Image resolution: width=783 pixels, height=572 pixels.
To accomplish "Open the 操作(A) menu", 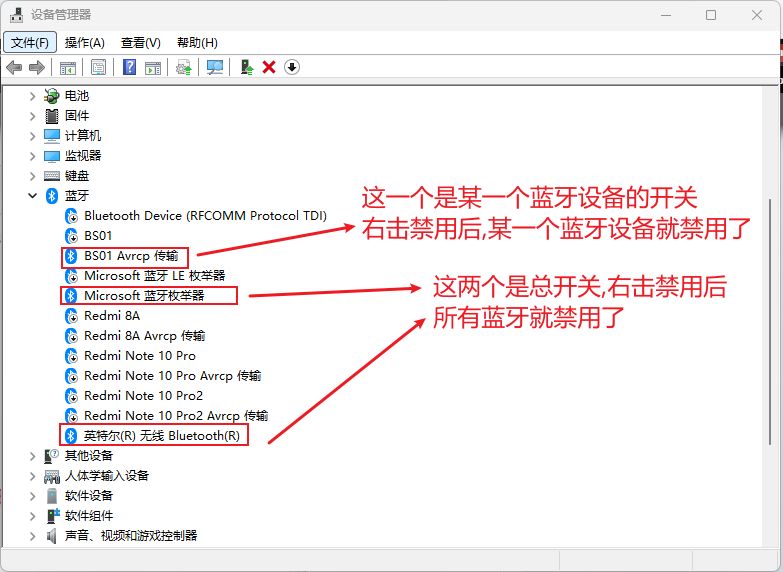I will click(x=85, y=42).
